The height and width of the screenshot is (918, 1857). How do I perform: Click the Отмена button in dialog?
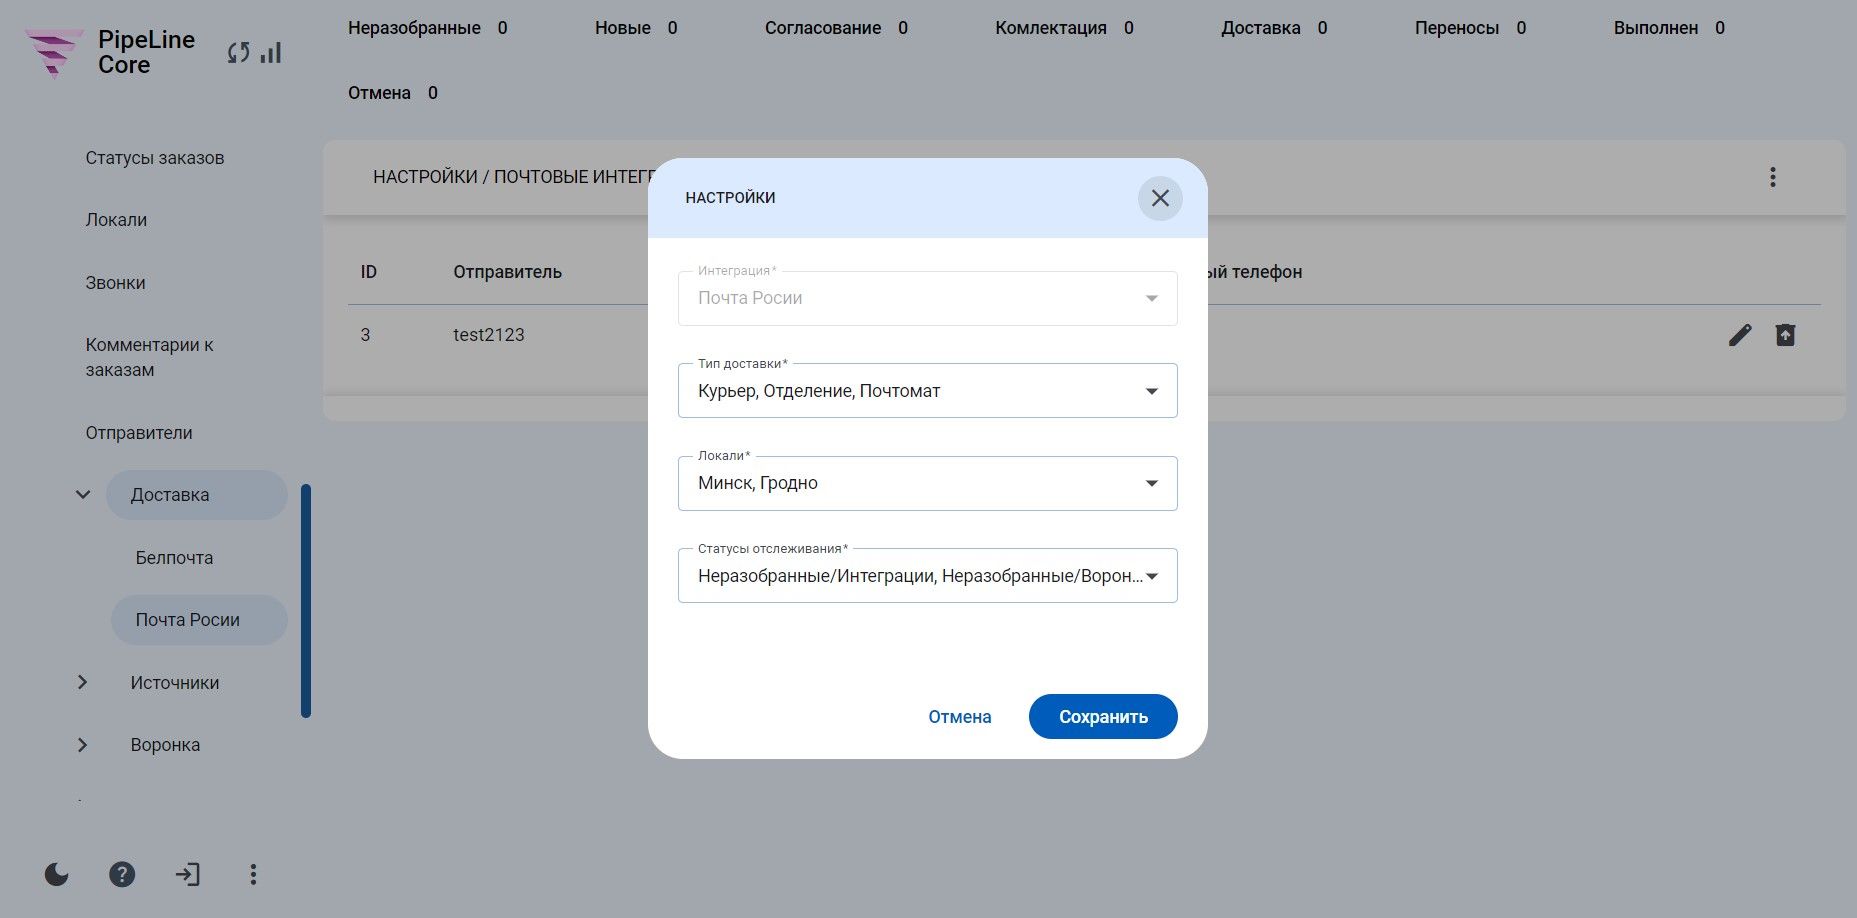pyautogui.click(x=960, y=717)
